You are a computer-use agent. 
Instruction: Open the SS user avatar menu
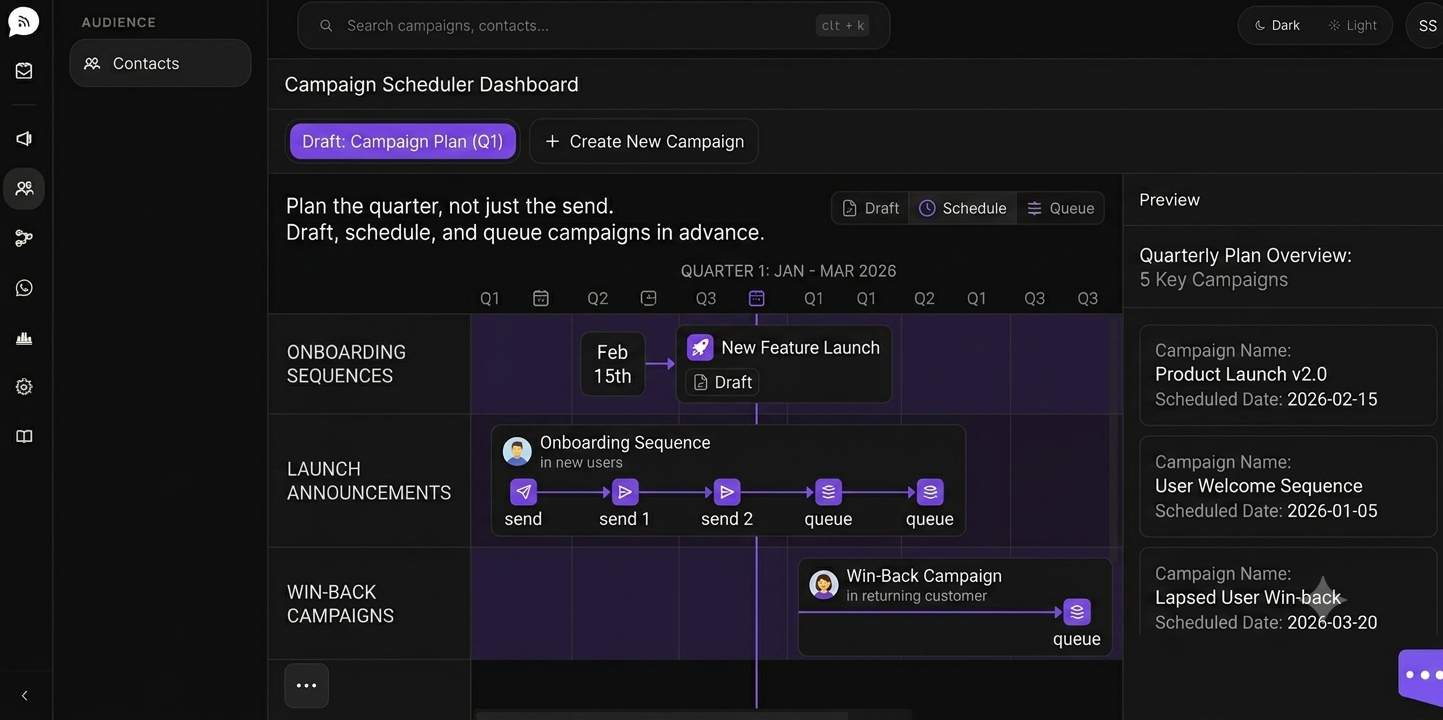(1427, 26)
